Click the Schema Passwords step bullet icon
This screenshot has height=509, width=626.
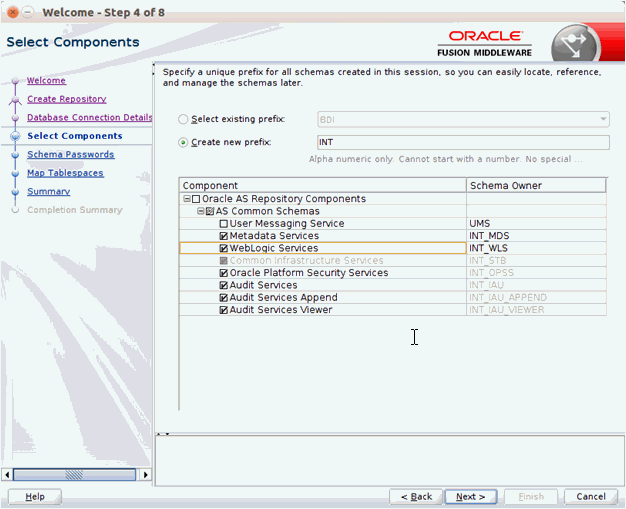(x=15, y=155)
